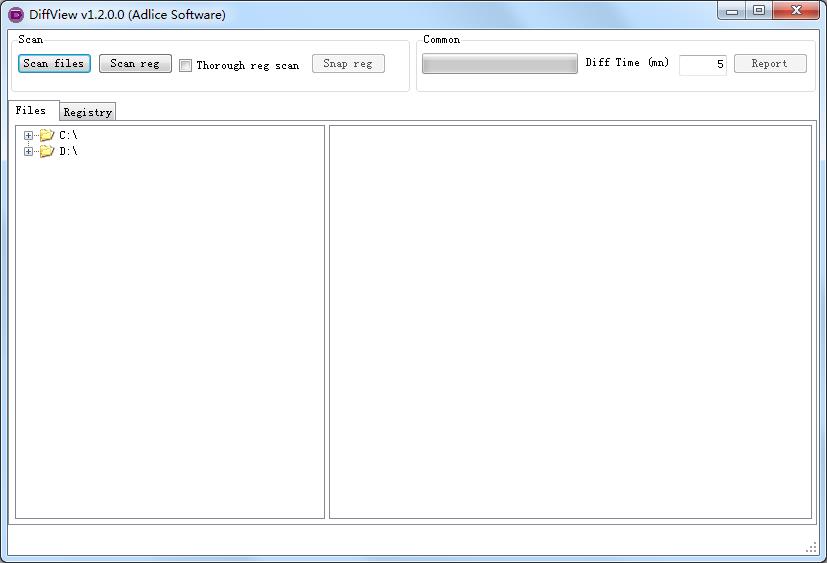The image size is (827, 563).
Task: Click the DiffView app icon in title bar
Action: pos(16,14)
